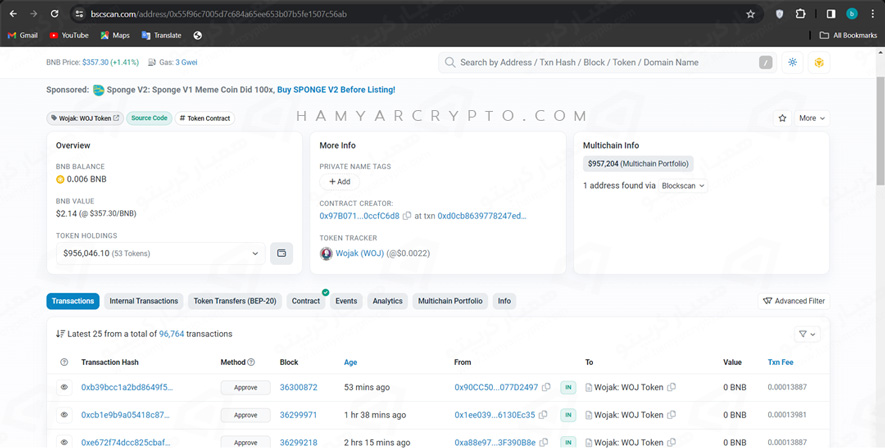Image resolution: width=885 pixels, height=448 pixels.
Task: Focus the BscScan search field
Action: 607,63
